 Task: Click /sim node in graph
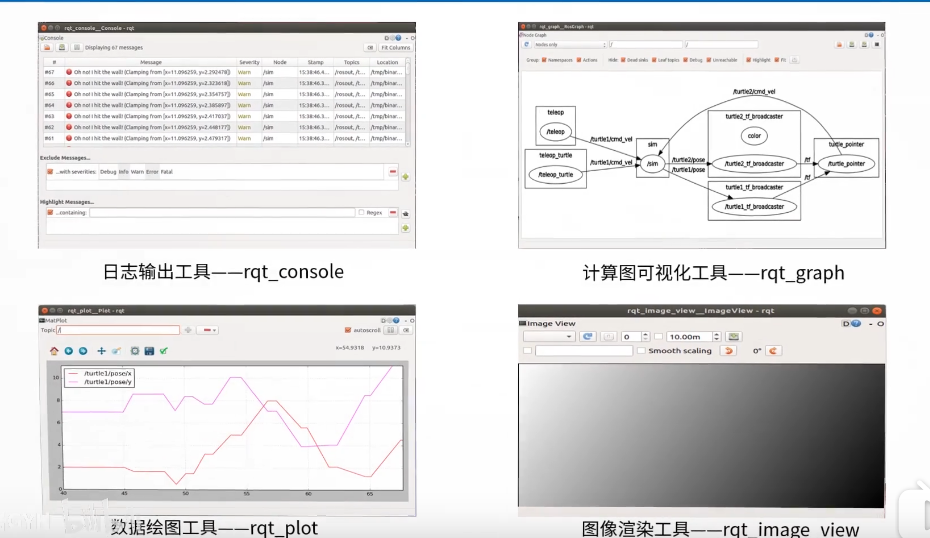(x=652, y=163)
